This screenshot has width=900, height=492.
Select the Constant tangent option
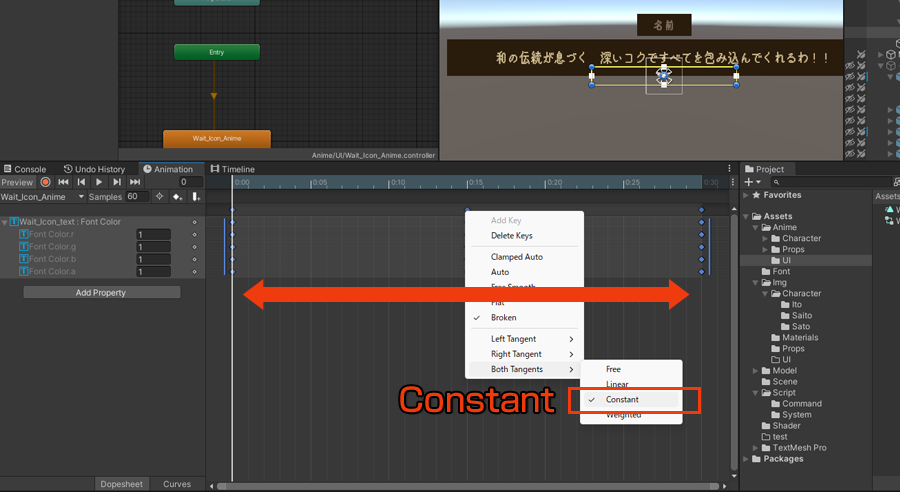point(622,400)
